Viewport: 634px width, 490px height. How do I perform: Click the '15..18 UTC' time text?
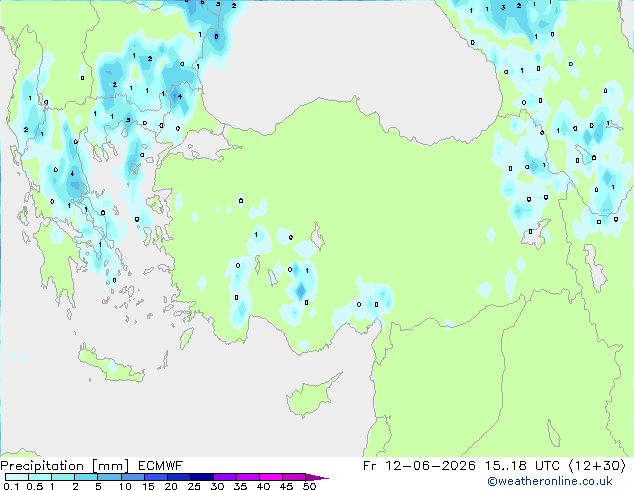click(x=522, y=466)
